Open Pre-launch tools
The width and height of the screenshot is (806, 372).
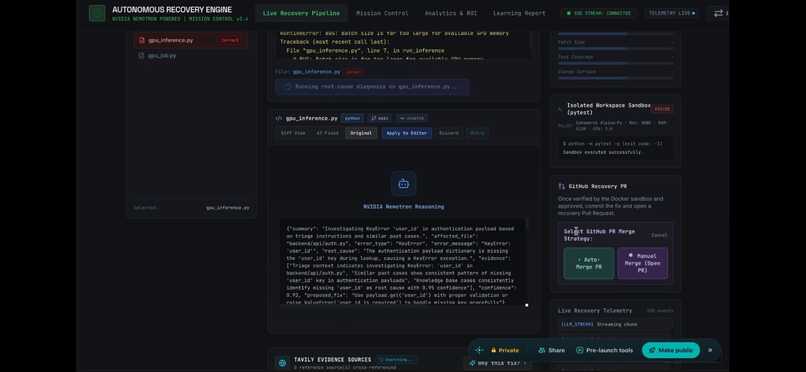(x=604, y=350)
